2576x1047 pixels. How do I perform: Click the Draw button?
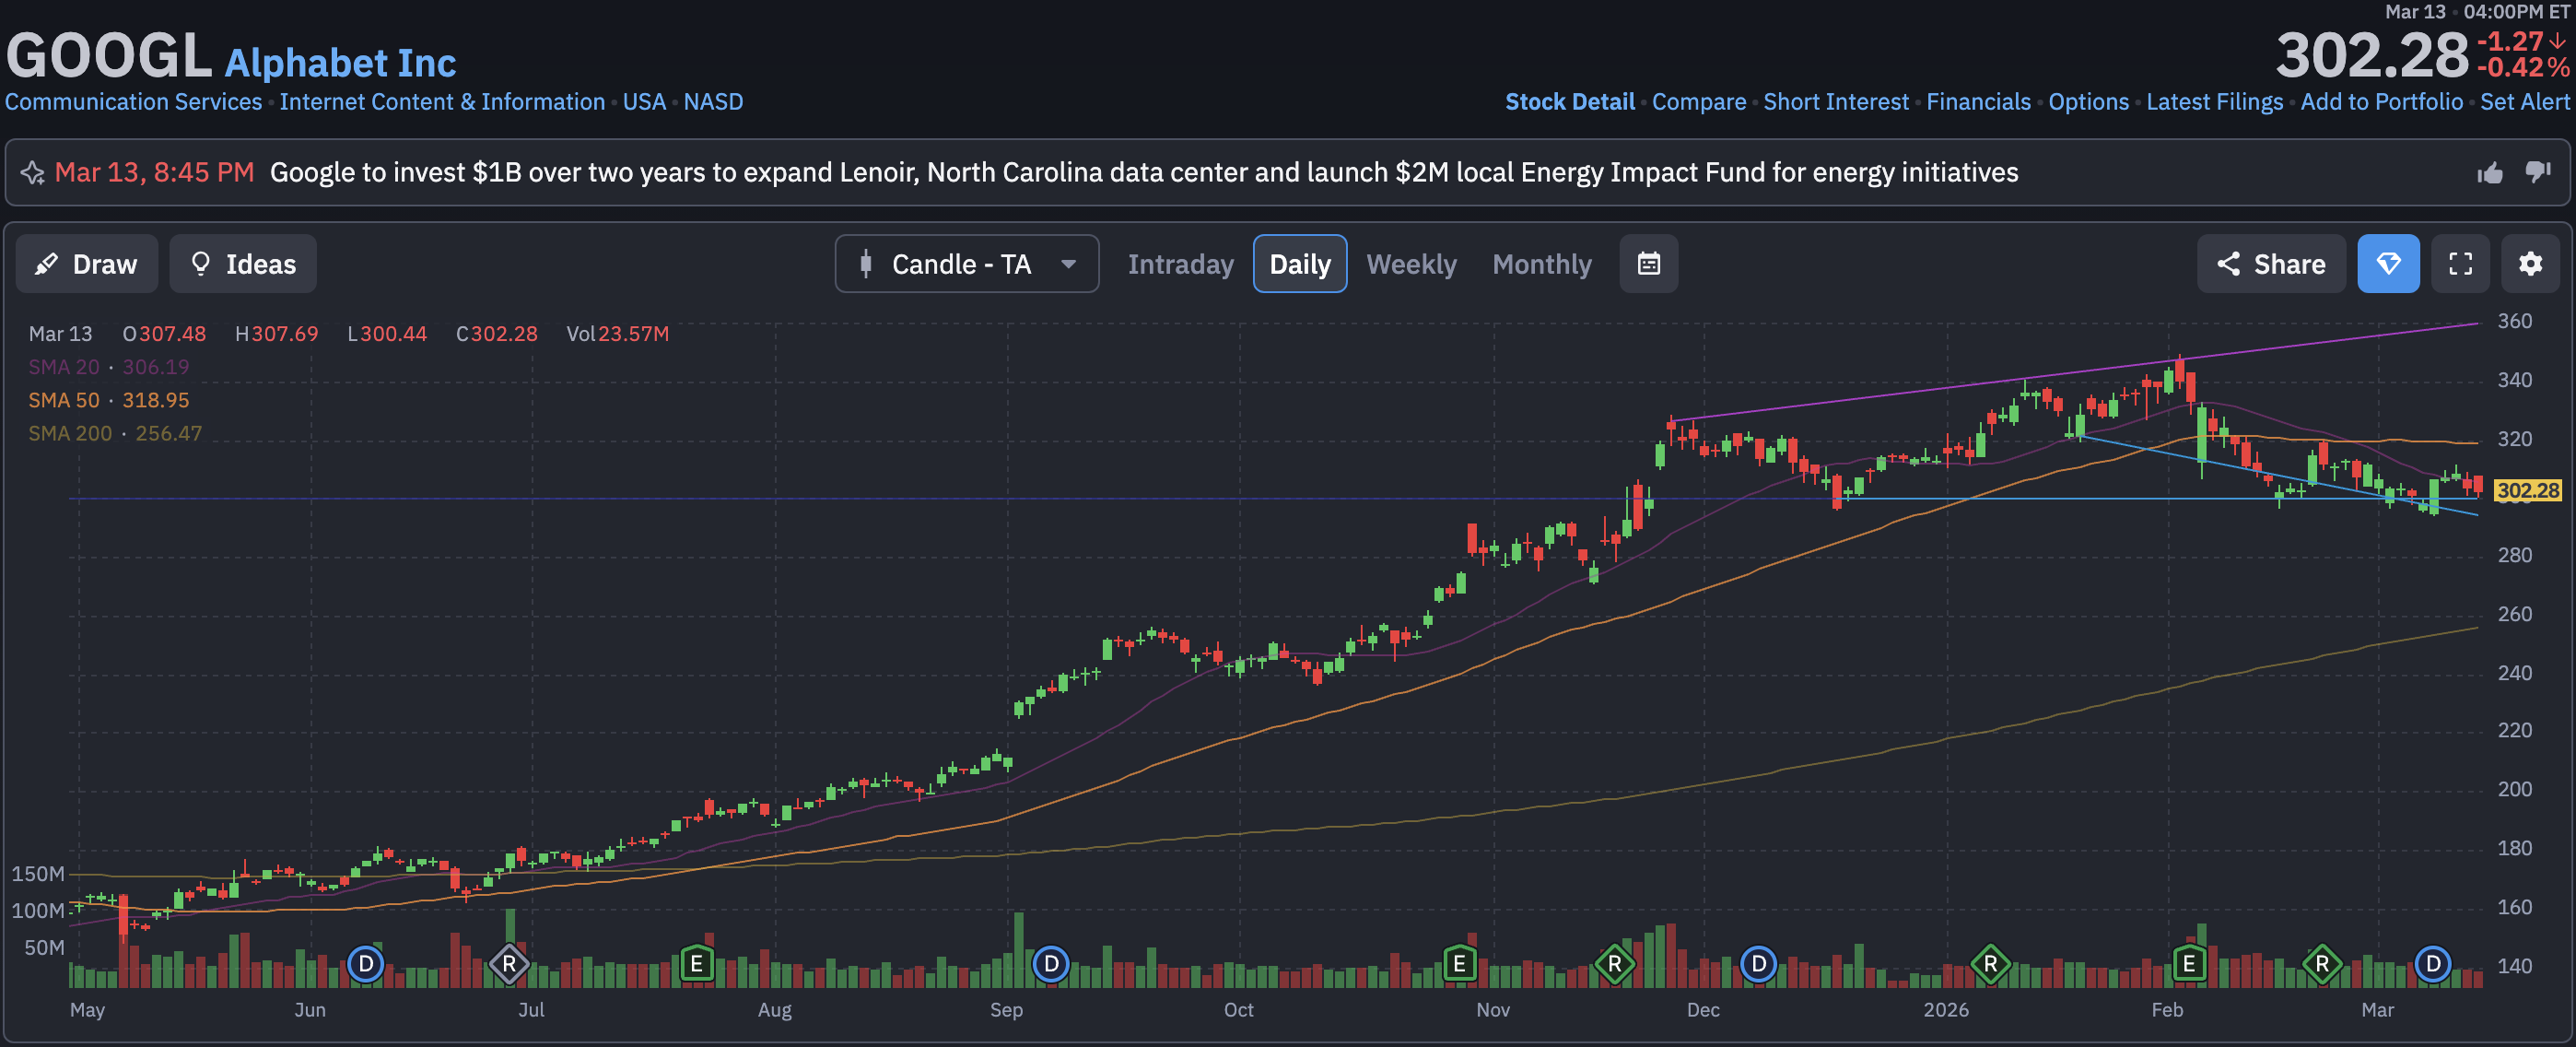coord(87,264)
